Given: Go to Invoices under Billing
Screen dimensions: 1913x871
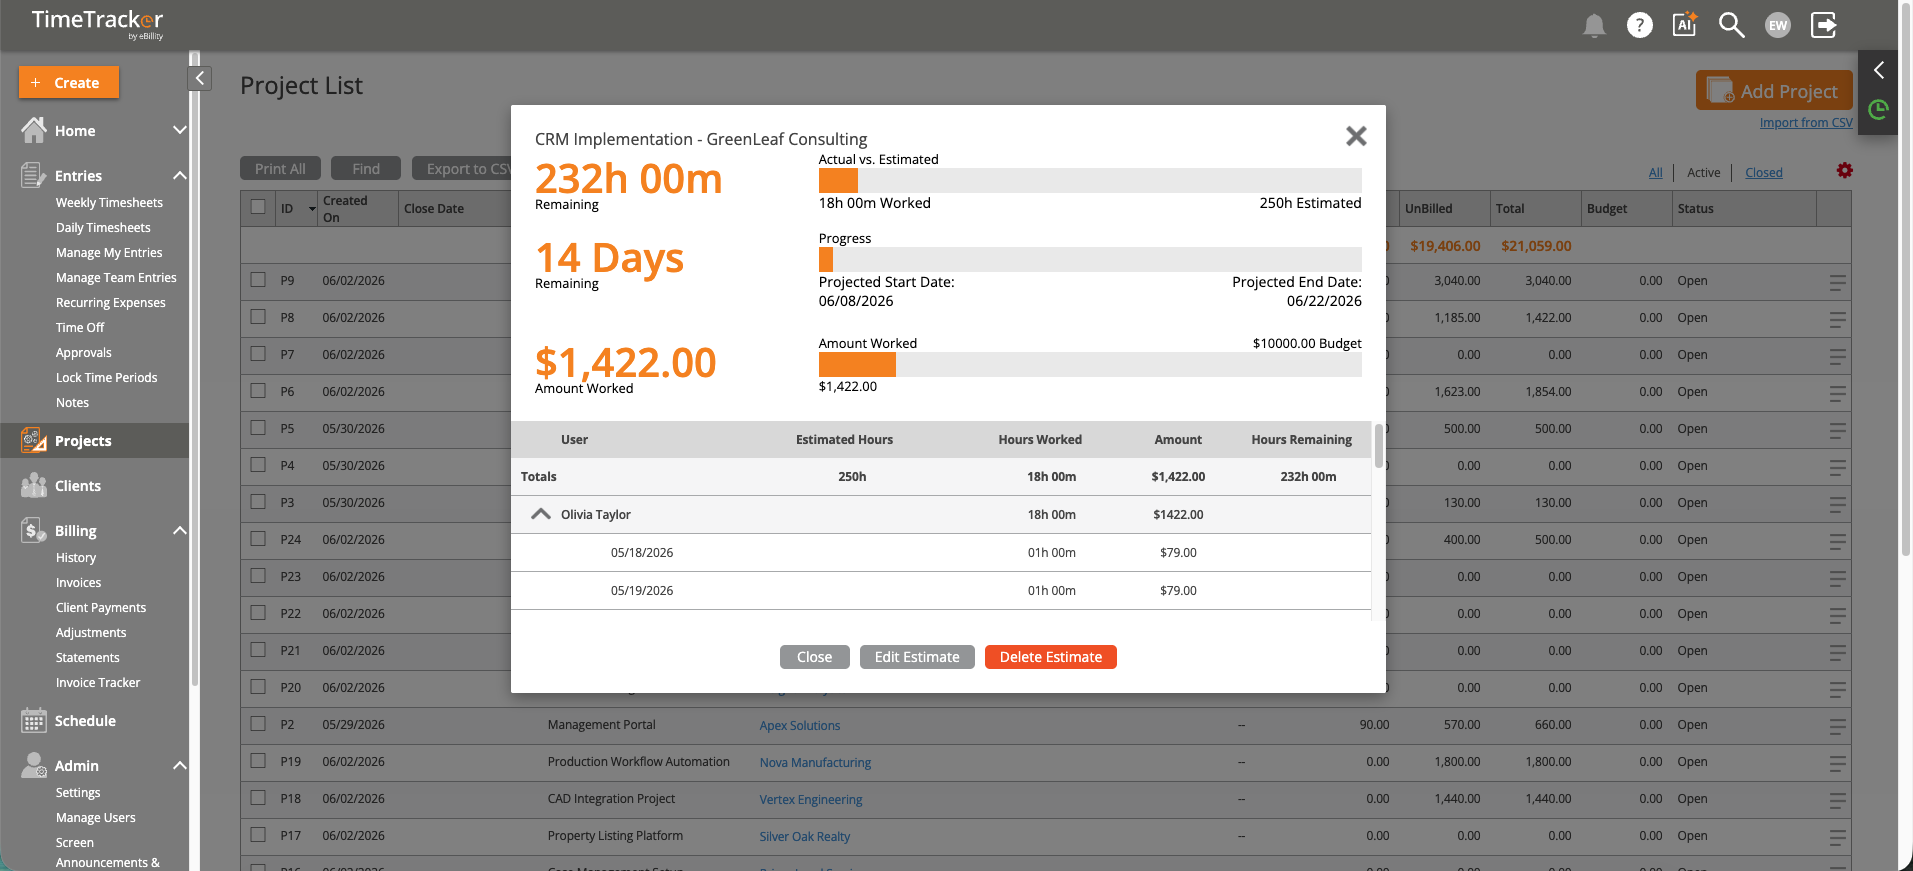Looking at the screenshot, I should pos(78,582).
